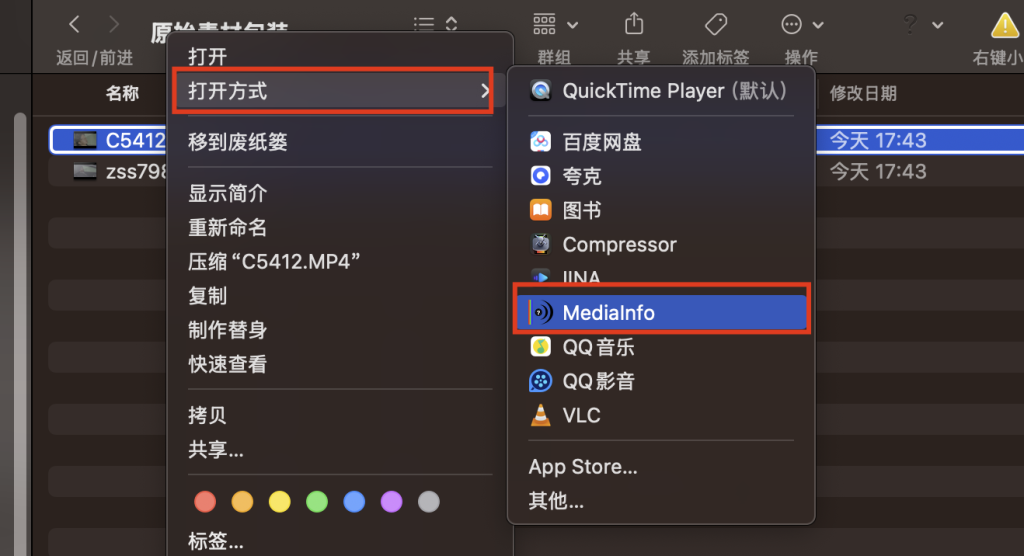Select QQ音乐 app icon
The width and height of the screenshot is (1024, 556).
coord(541,347)
